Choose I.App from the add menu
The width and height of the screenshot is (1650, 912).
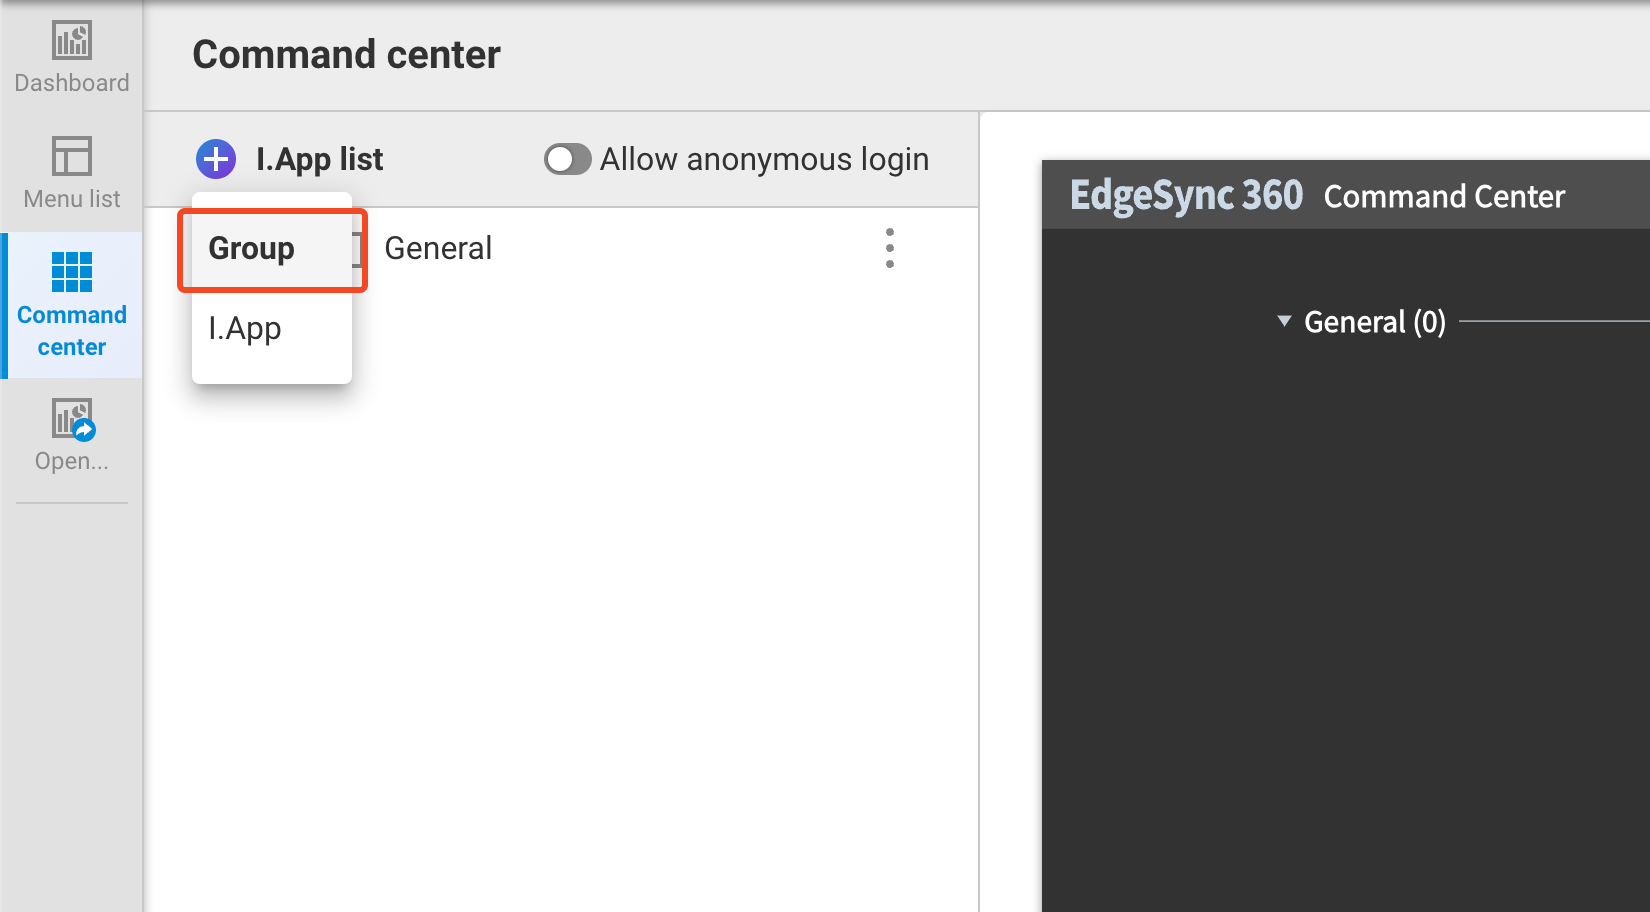tap(244, 328)
